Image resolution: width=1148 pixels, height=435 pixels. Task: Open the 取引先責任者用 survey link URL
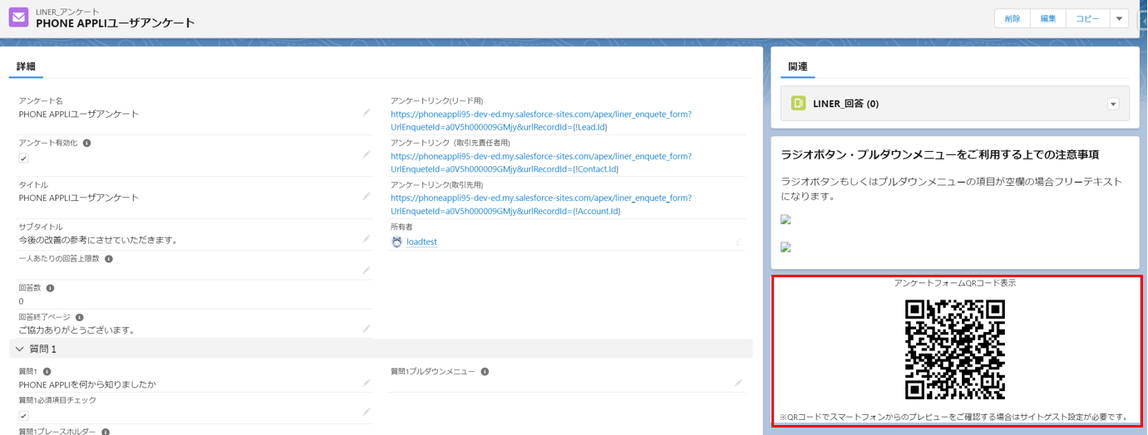click(541, 163)
